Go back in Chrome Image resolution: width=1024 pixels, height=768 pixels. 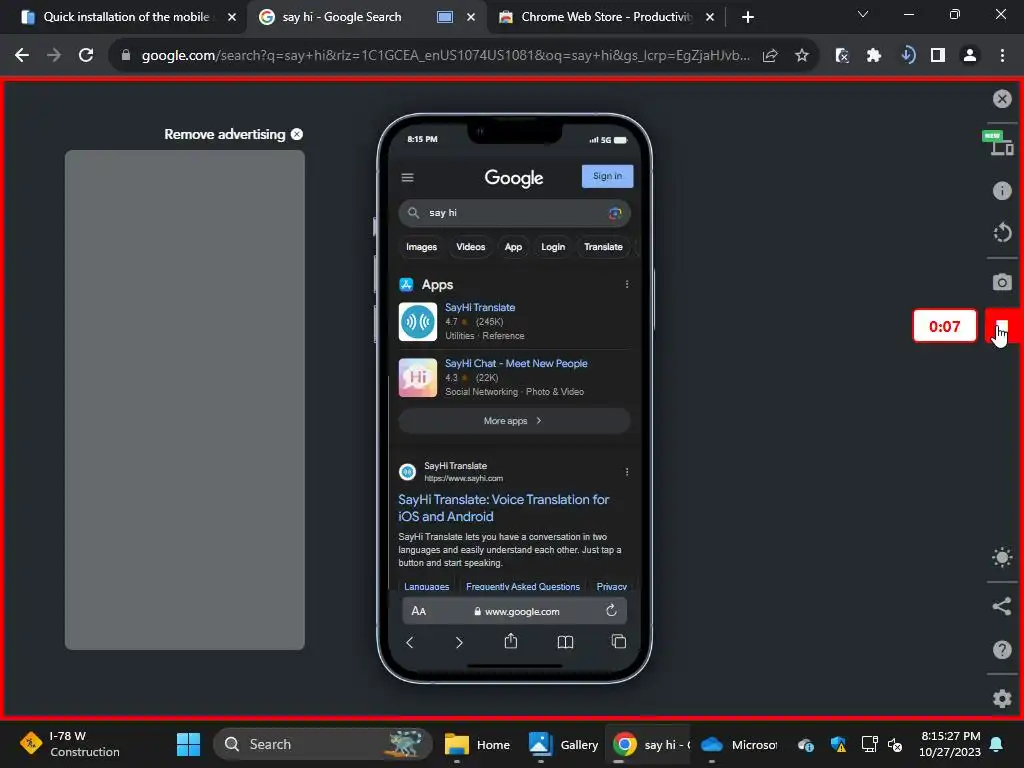click(x=22, y=56)
